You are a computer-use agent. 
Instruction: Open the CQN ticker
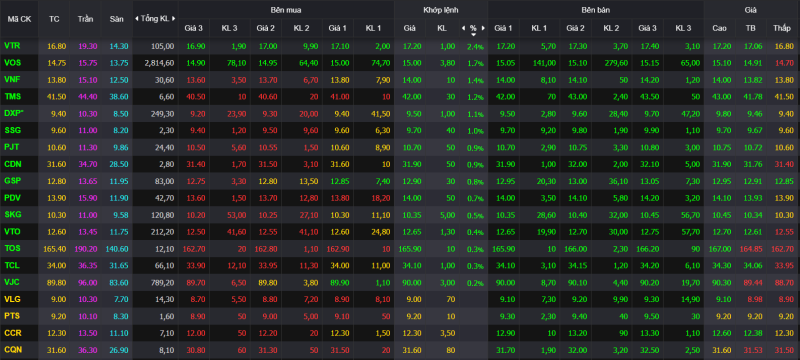(13, 350)
